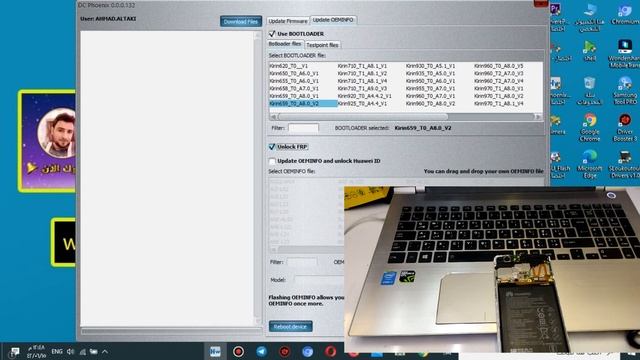Select Kirin710_T1_A8.1_V4 bootloader file
Image resolution: width=640 pixels, height=360 pixels.
tap(362, 81)
